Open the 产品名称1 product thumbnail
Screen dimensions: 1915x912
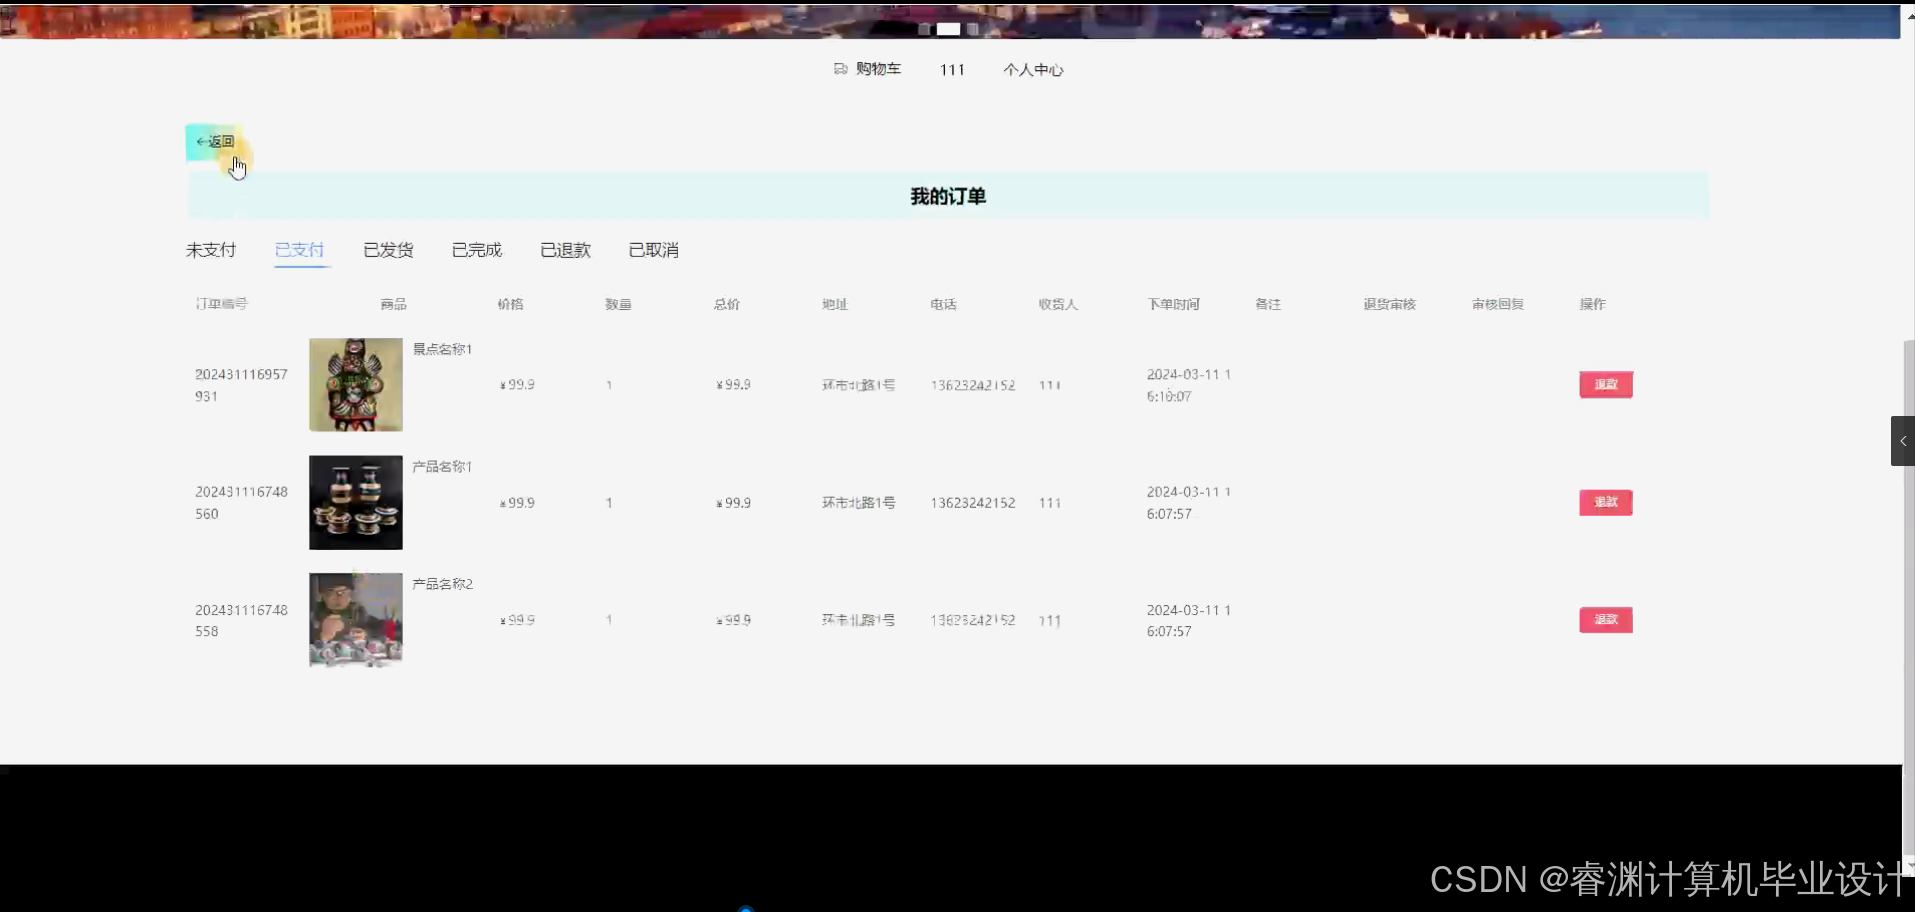click(x=355, y=502)
